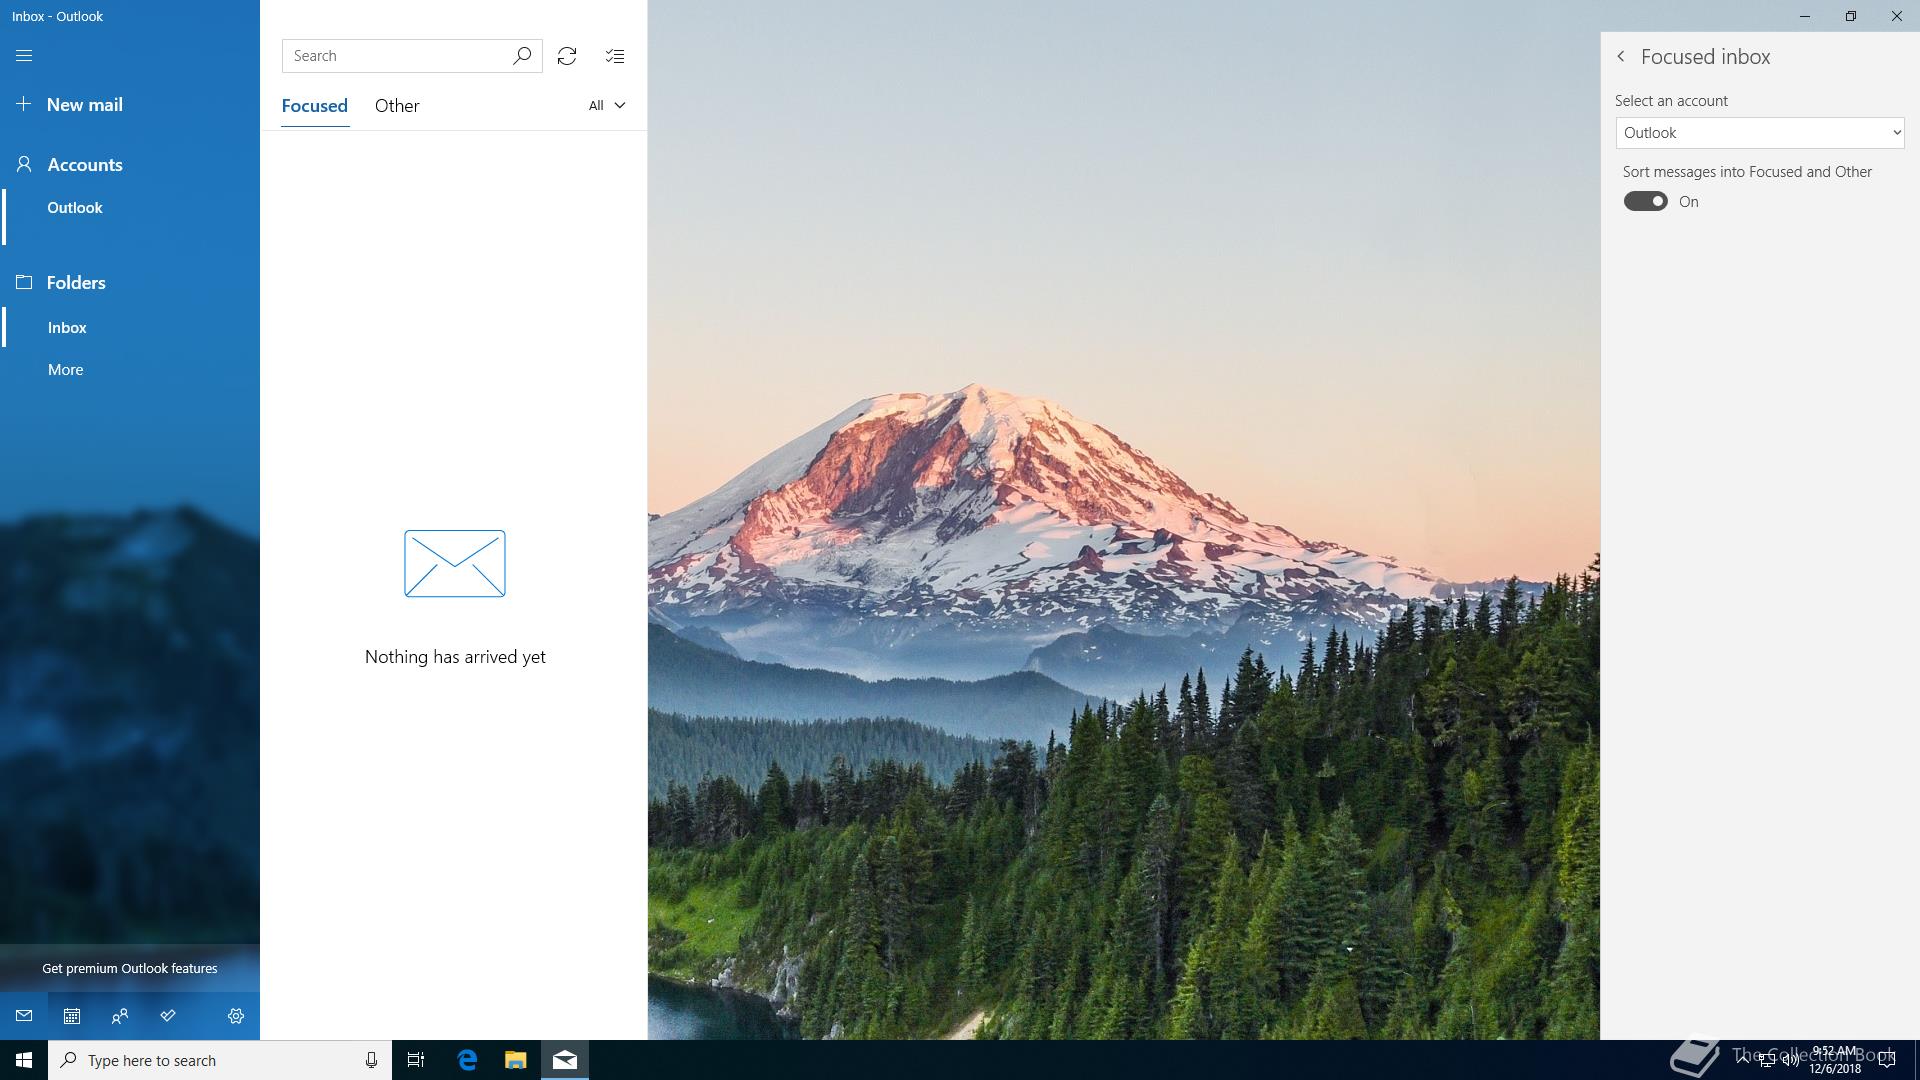Select the Focused tab
This screenshot has width=1920, height=1080.
[x=314, y=106]
